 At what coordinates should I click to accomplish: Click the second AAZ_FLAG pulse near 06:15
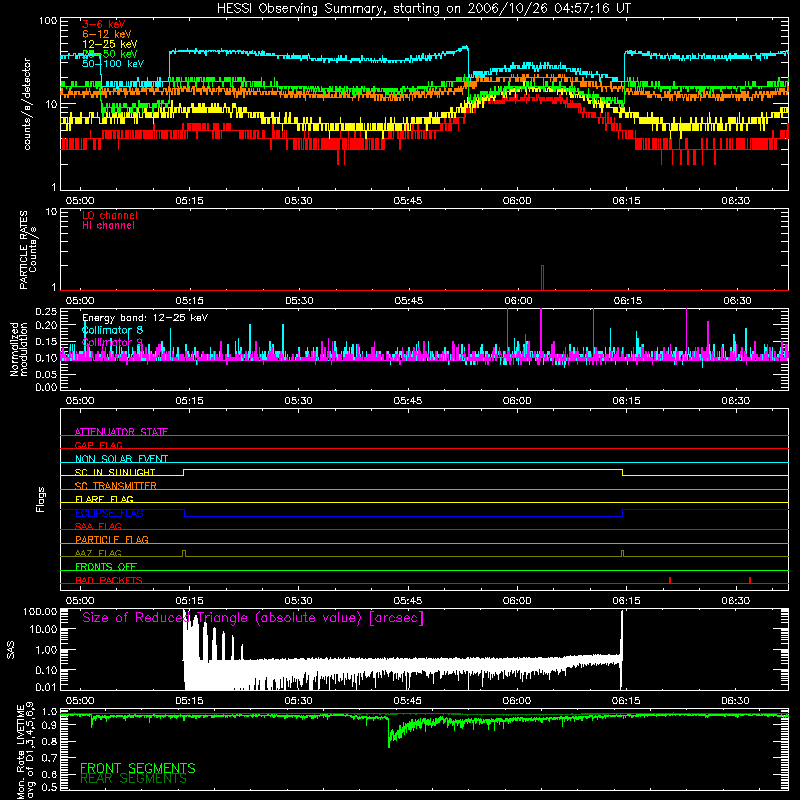coord(622,554)
